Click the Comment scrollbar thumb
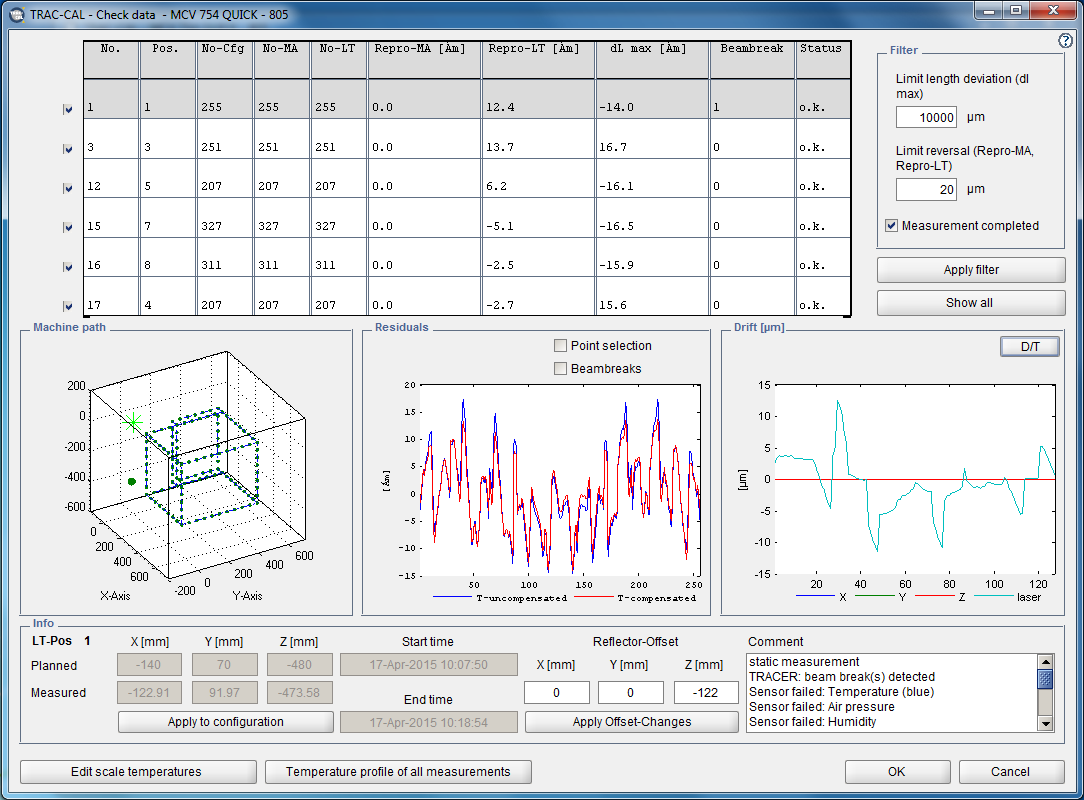 click(x=1046, y=679)
